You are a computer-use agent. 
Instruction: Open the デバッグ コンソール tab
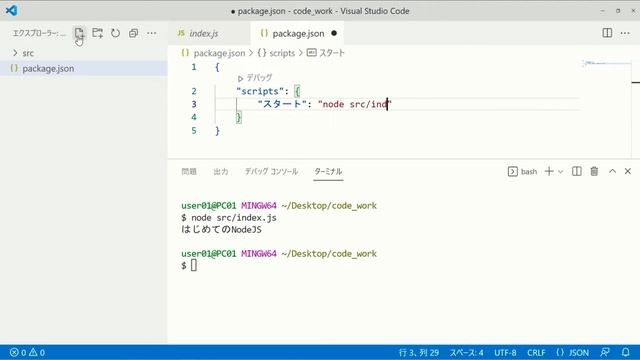[x=271, y=171]
